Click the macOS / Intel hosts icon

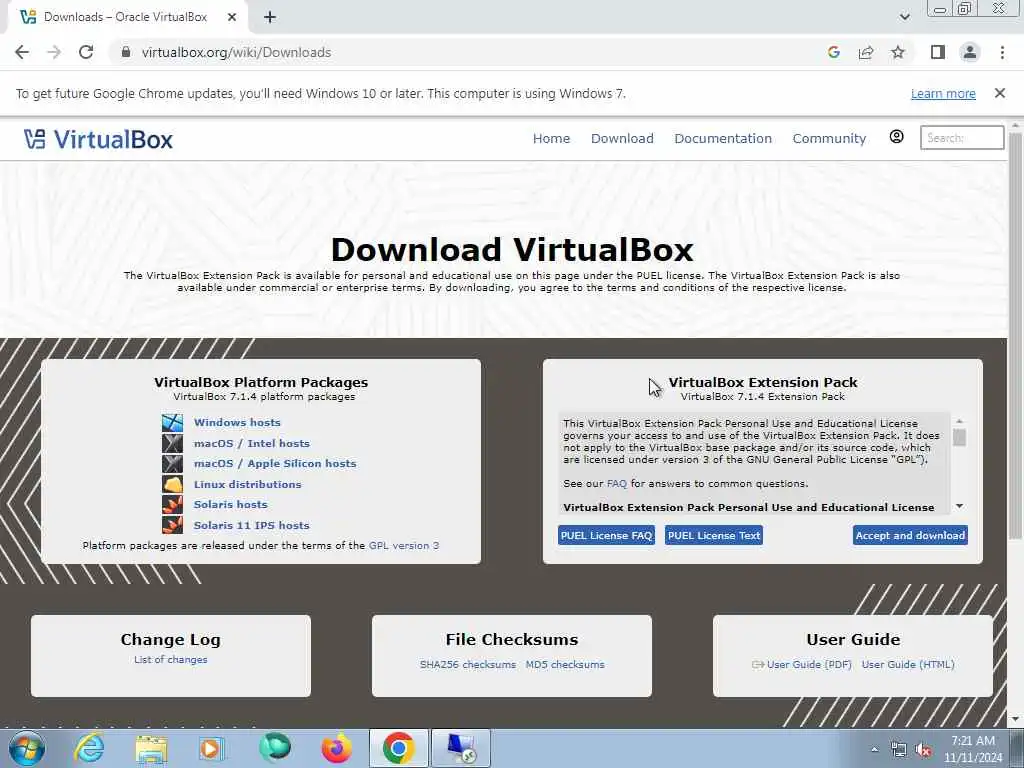point(172,443)
